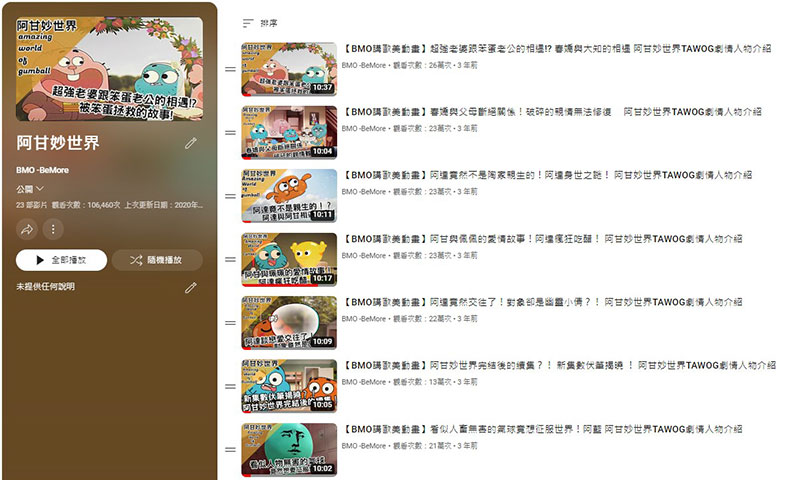
Task: Open BMO -BeMore channel name under second video
Action: (364, 129)
